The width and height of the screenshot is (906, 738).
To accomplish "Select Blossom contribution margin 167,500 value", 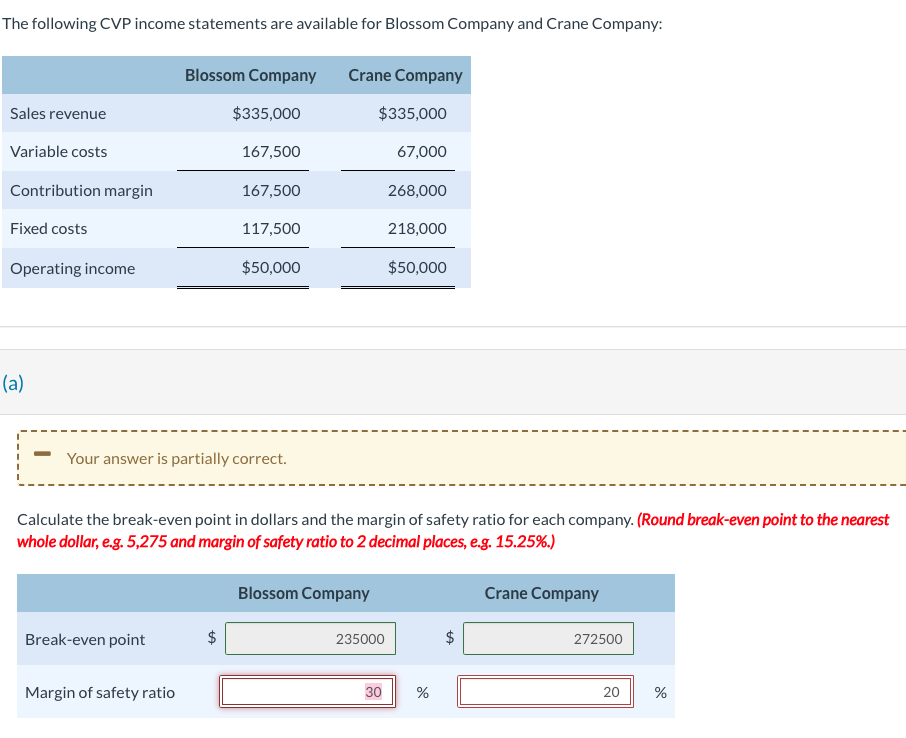I will point(271,190).
